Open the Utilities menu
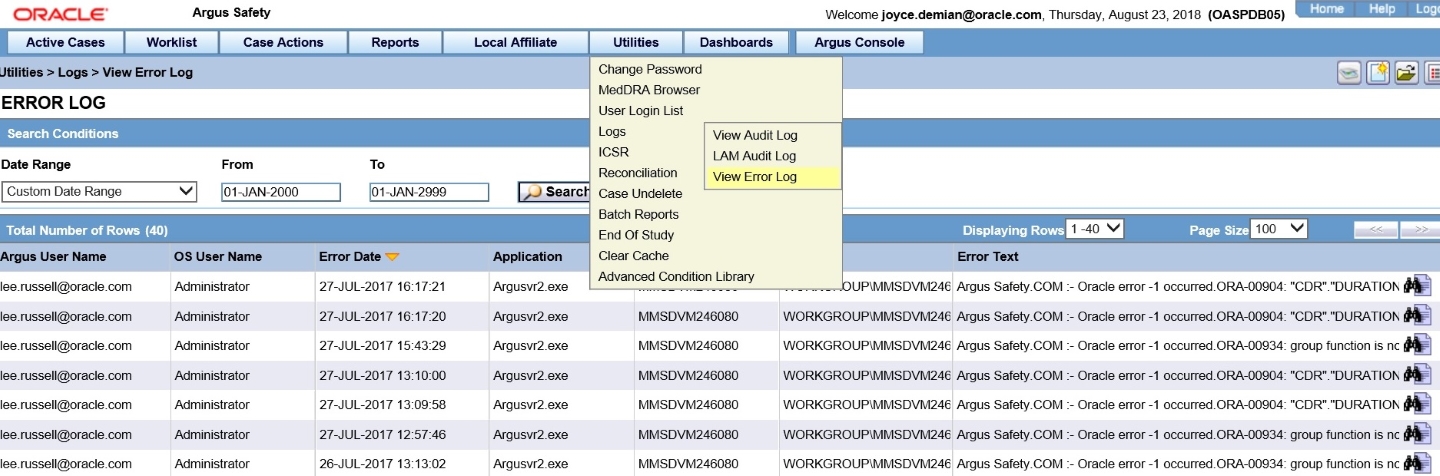This screenshot has height=476, width=1440. [x=636, y=43]
